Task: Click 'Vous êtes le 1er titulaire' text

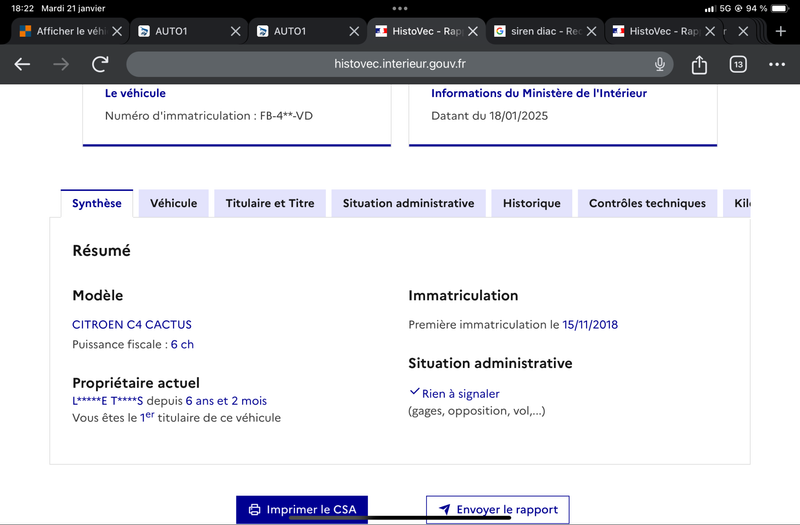Action: click(x=177, y=417)
